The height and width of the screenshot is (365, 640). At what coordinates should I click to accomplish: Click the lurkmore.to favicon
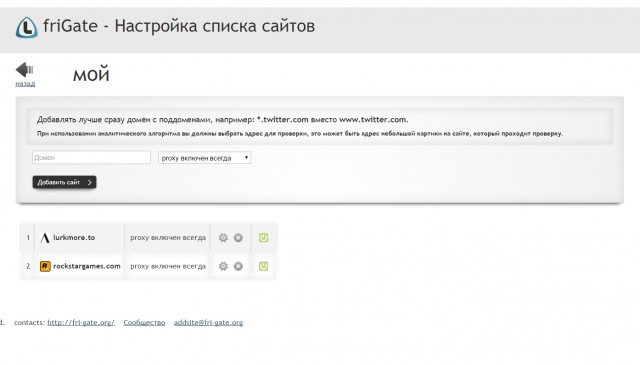pyautogui.click(x=45, y=238)
